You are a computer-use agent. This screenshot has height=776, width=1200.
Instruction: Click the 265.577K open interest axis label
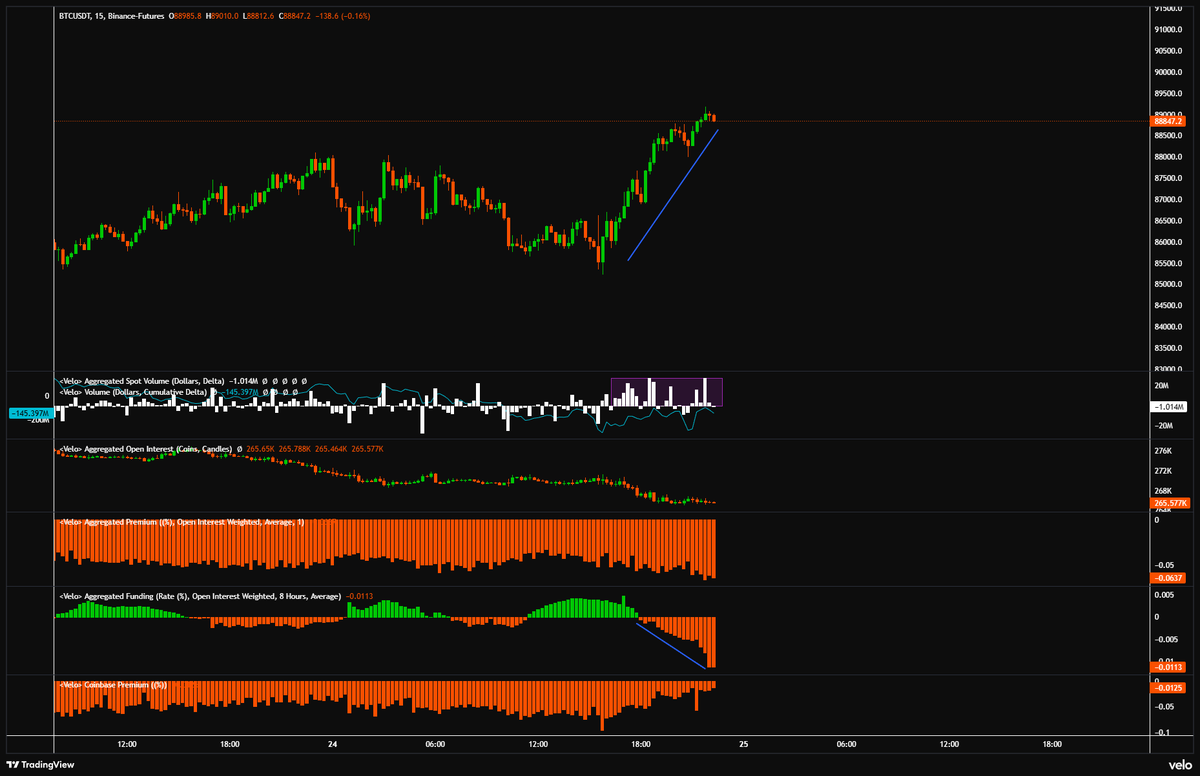pyautogui.click(x=1168, y=503)
